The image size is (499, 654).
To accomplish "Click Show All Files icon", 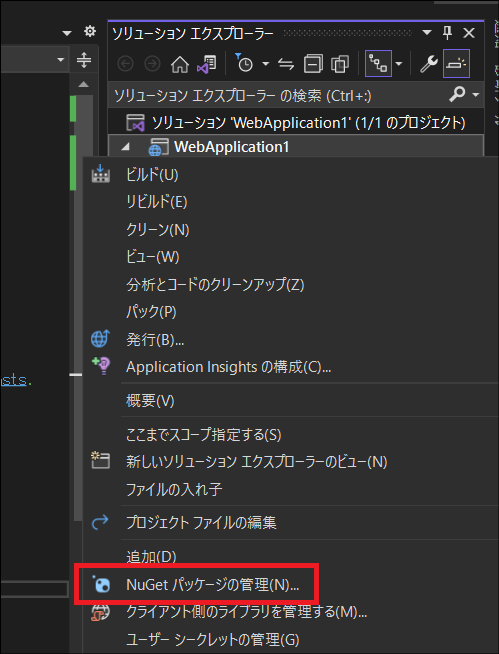I will pos(340,64).
